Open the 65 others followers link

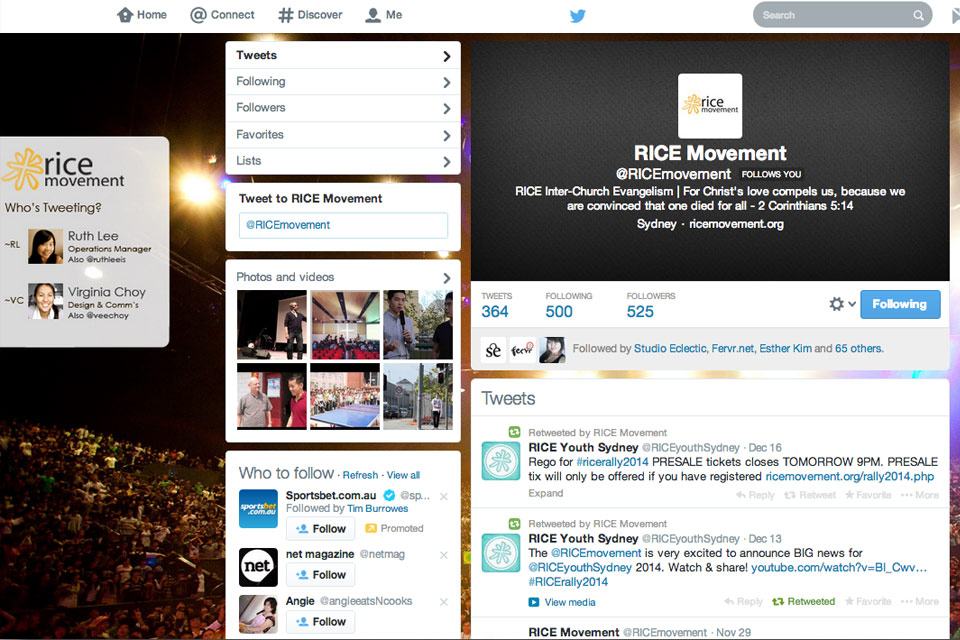point(858,348)
